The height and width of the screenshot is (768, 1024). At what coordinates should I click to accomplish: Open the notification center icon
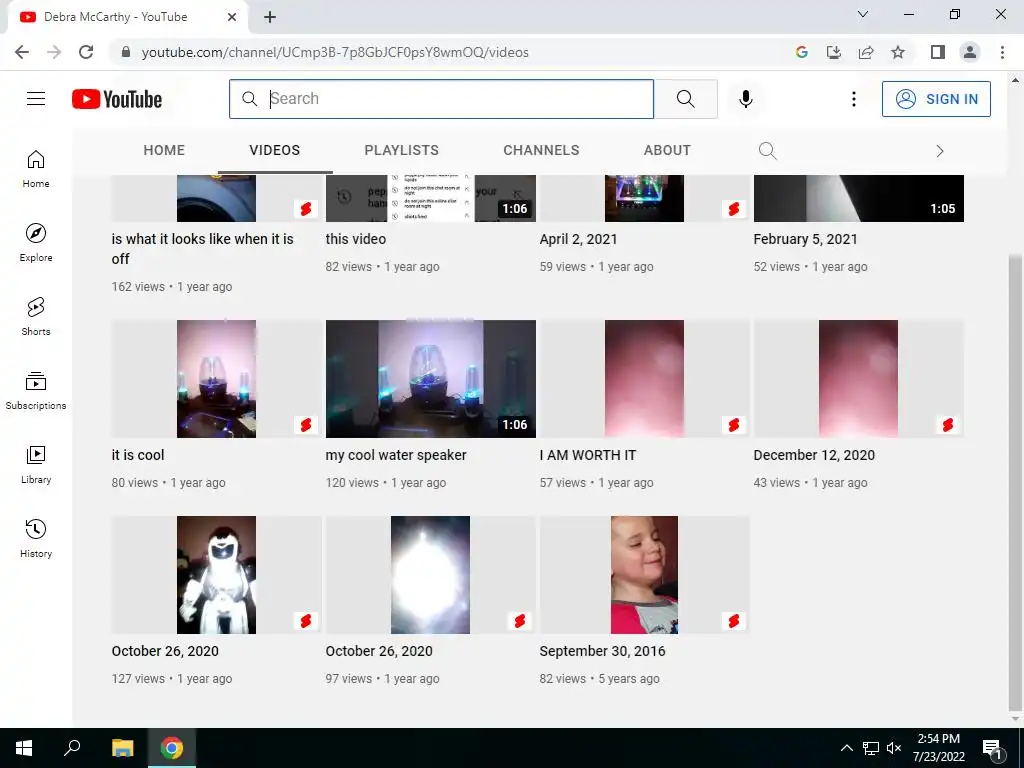[x=991, y=748]
